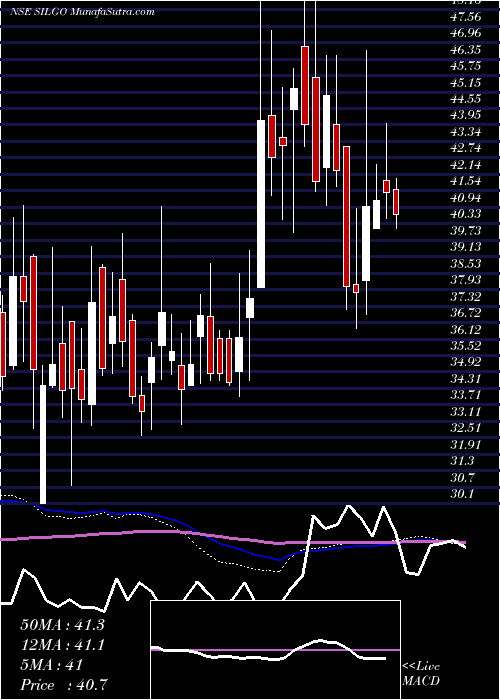This screenshot has width=500, height=700.
Task: Click the 31.3 price axis label
Action: pos(462,461)
